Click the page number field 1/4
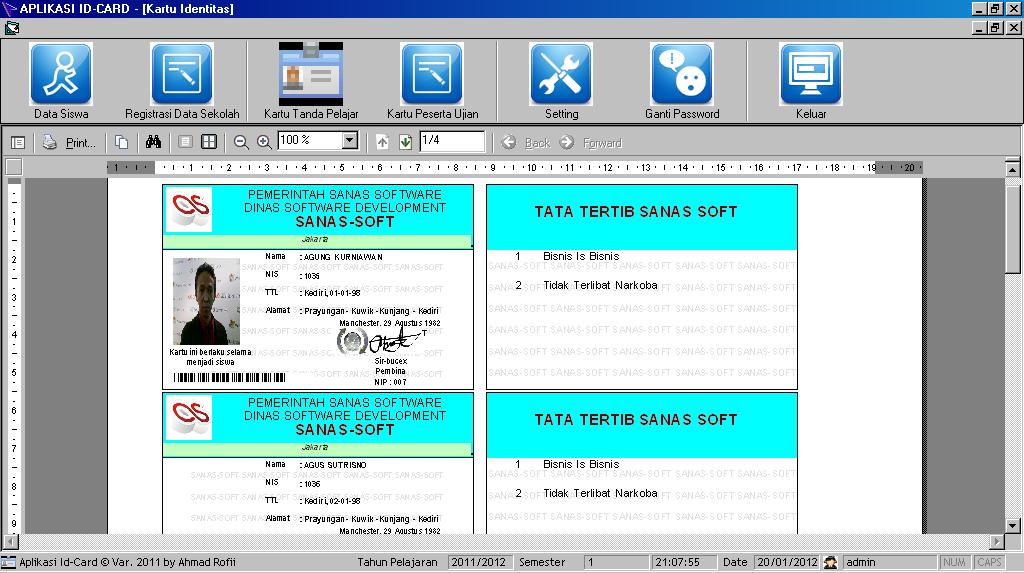The height and width of the screenshot is (573, 1024). (x=452, y=140)
